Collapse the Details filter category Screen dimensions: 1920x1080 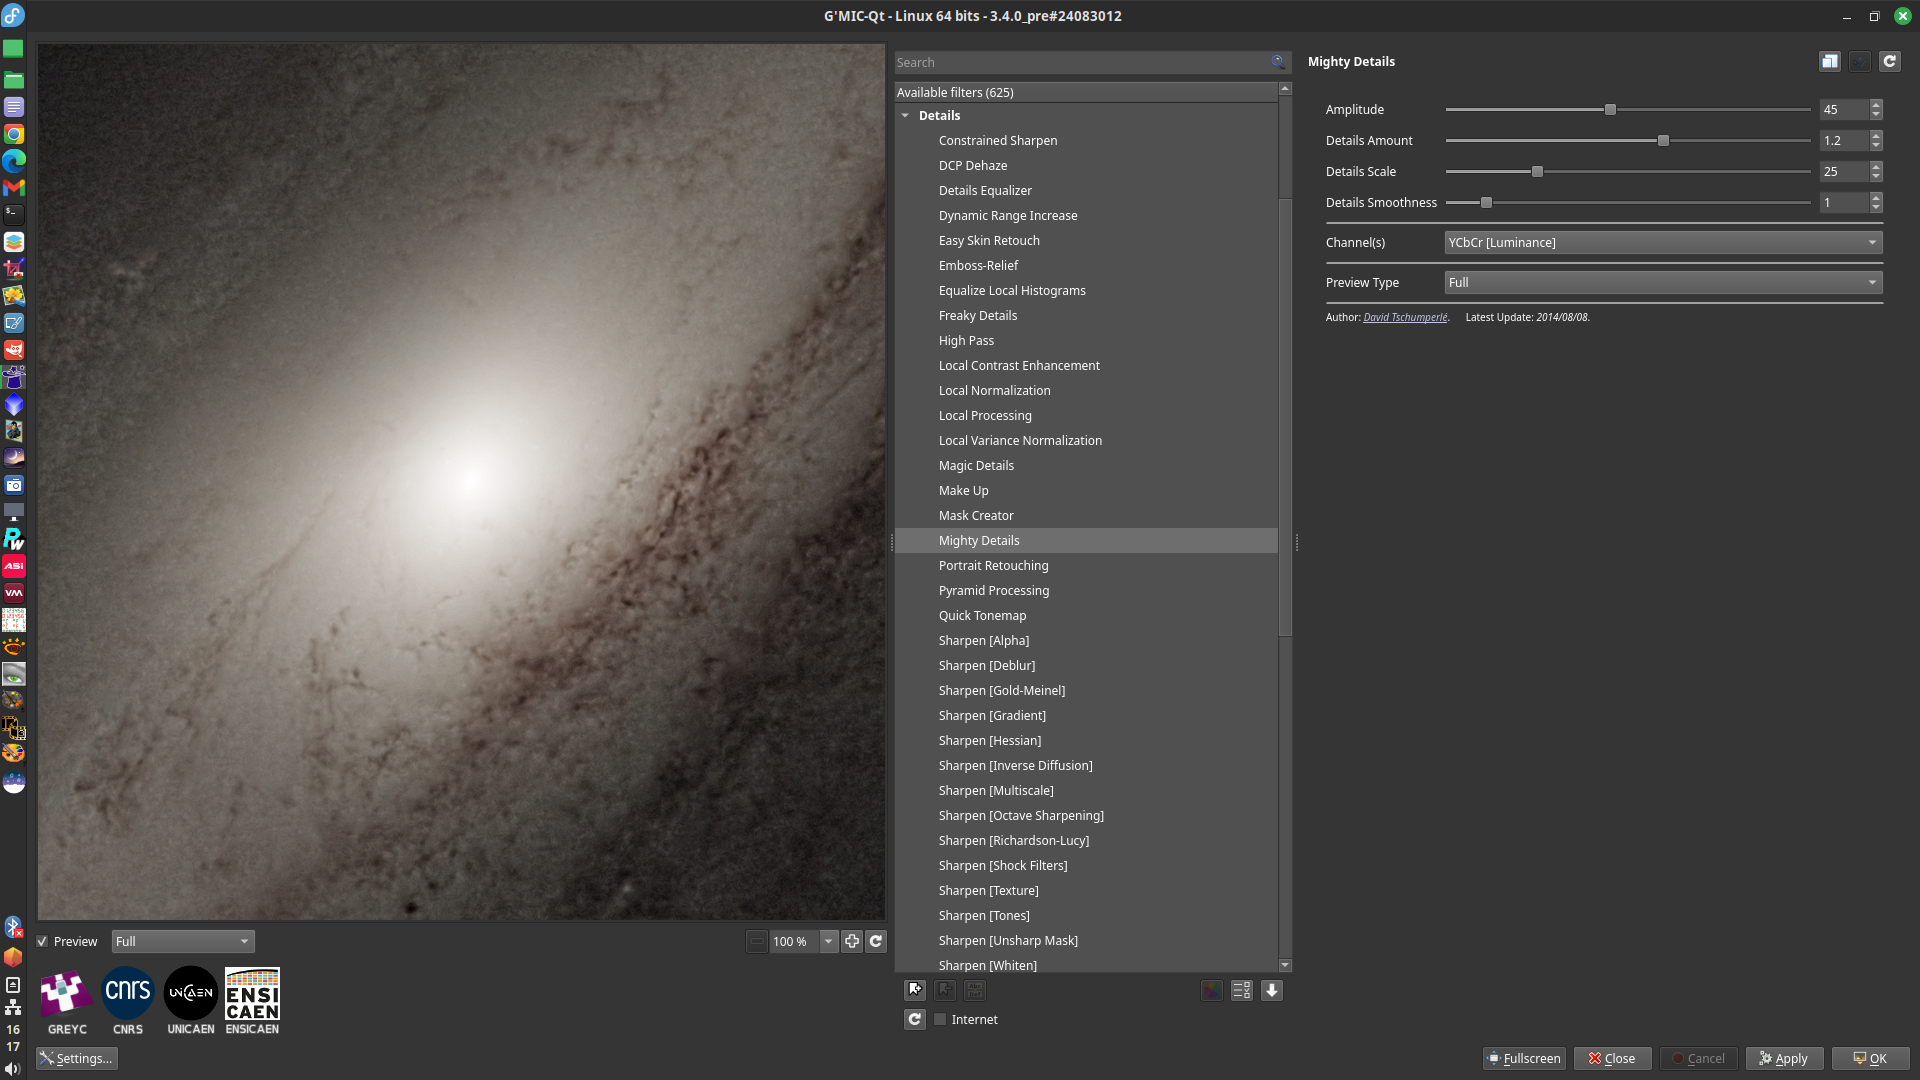tap(905, 116)
